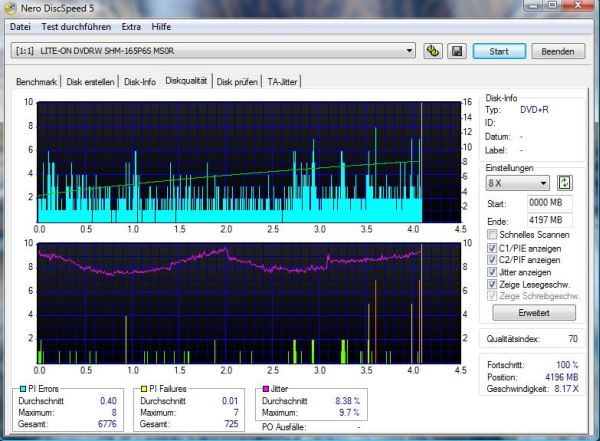Open the Hilfe menu

point(161,27)
